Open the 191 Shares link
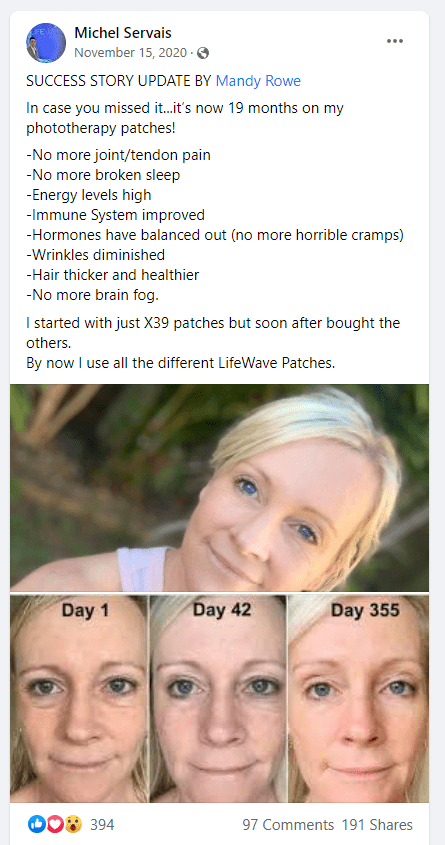The height and width of the screenshot is (845, 445). pos(377,825)
